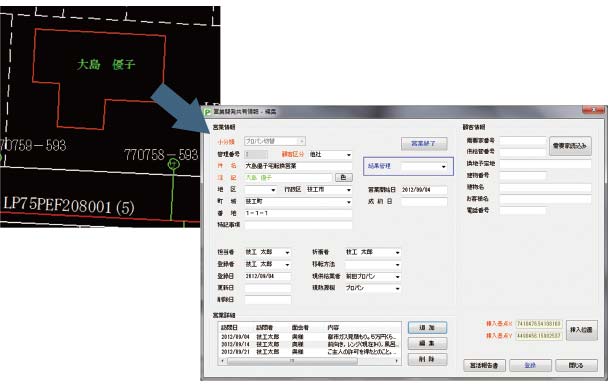Click inside the 件名 text field
The image size is (608, 386).
pos(298,166)
